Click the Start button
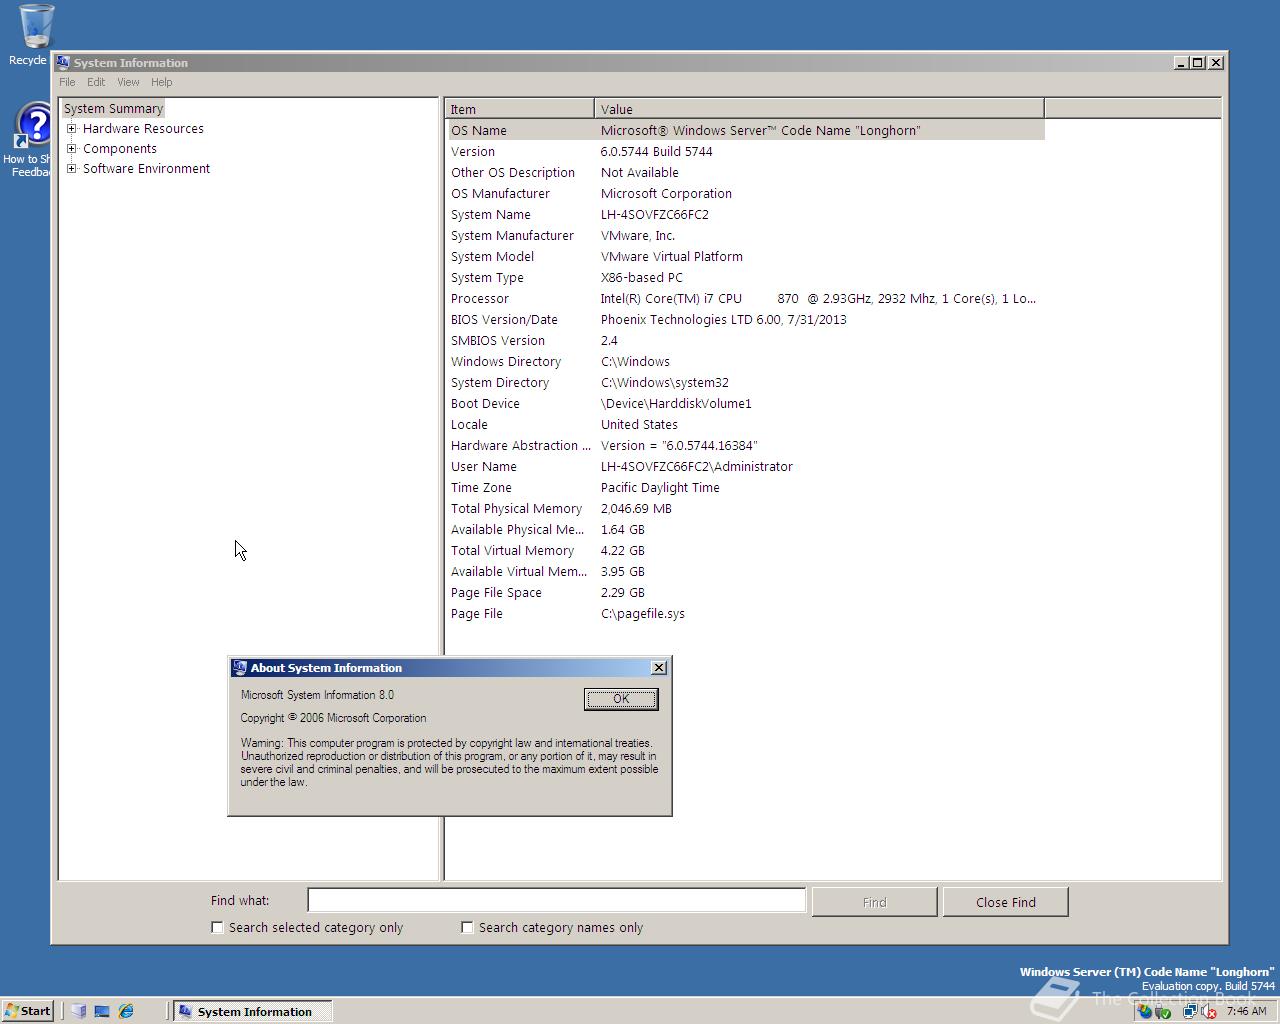The image size is (1280, 1024). [28, 1011]
